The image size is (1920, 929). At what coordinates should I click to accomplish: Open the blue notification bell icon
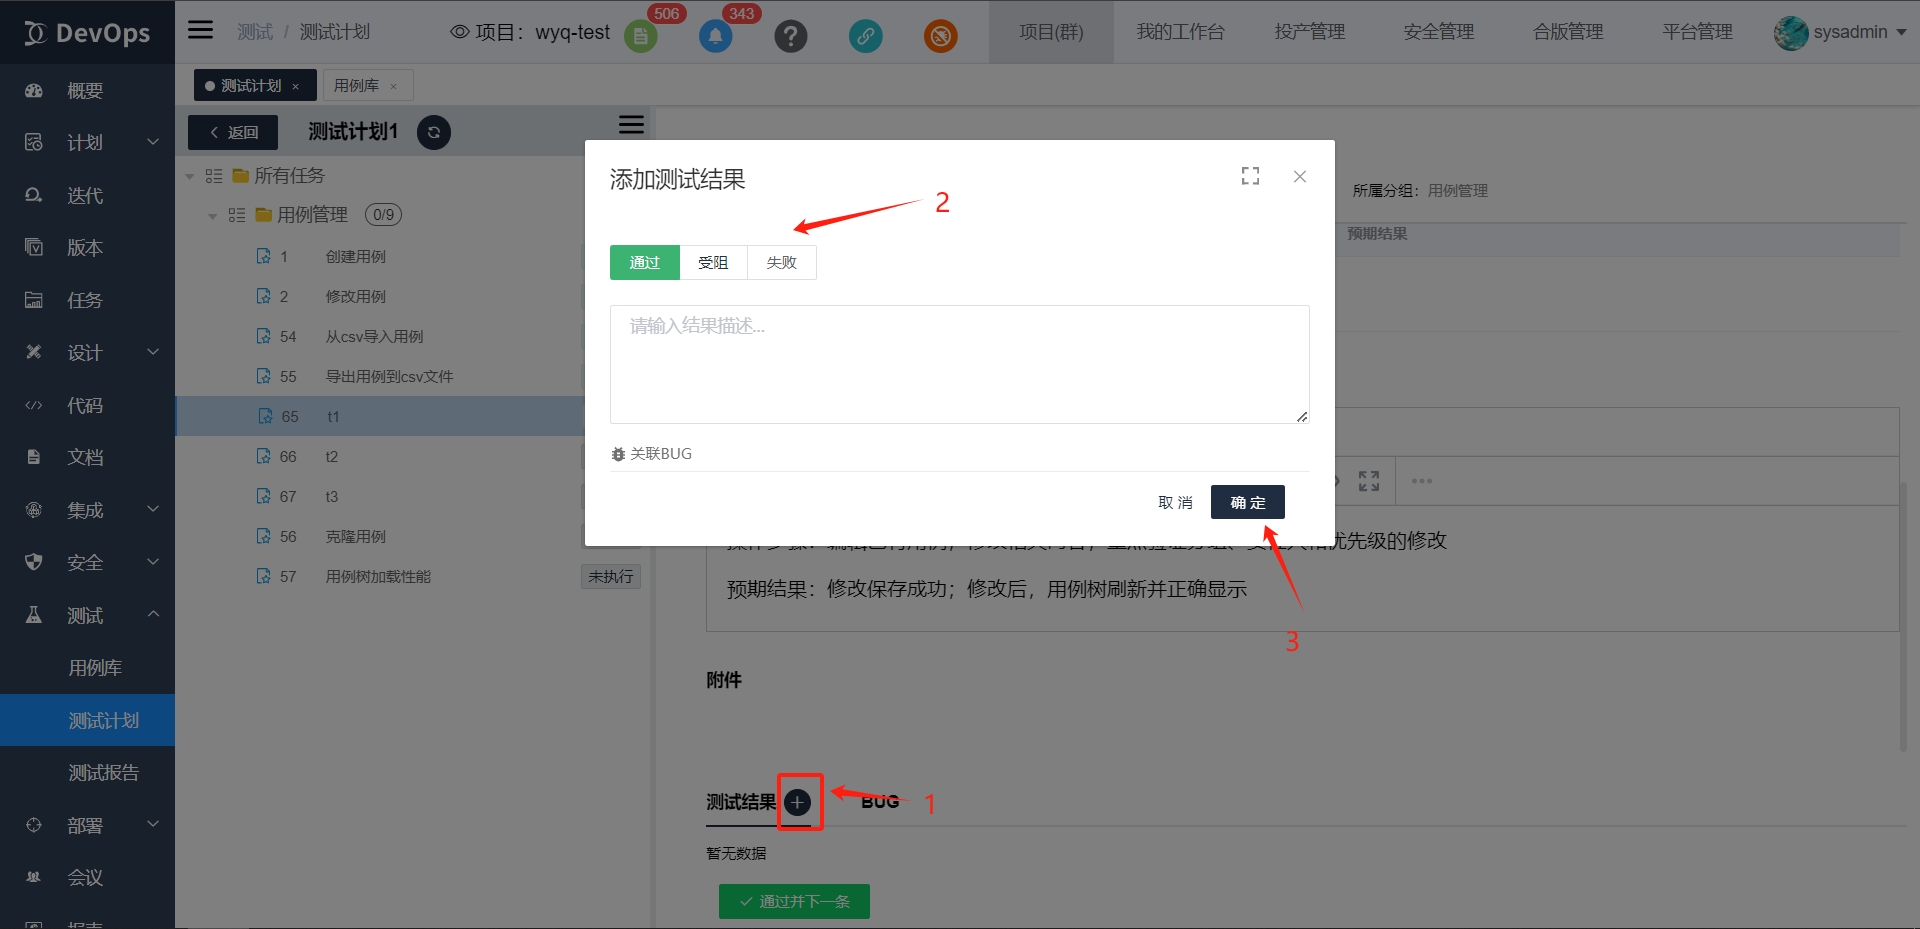tap(715, 37)
